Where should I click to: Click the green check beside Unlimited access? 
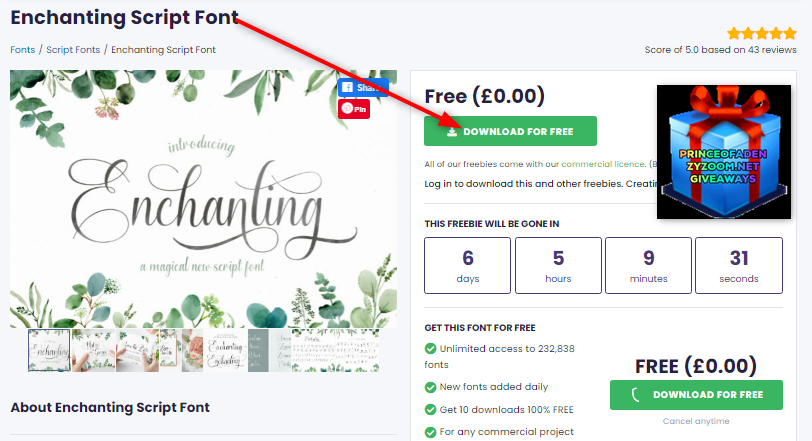(430, 348)
